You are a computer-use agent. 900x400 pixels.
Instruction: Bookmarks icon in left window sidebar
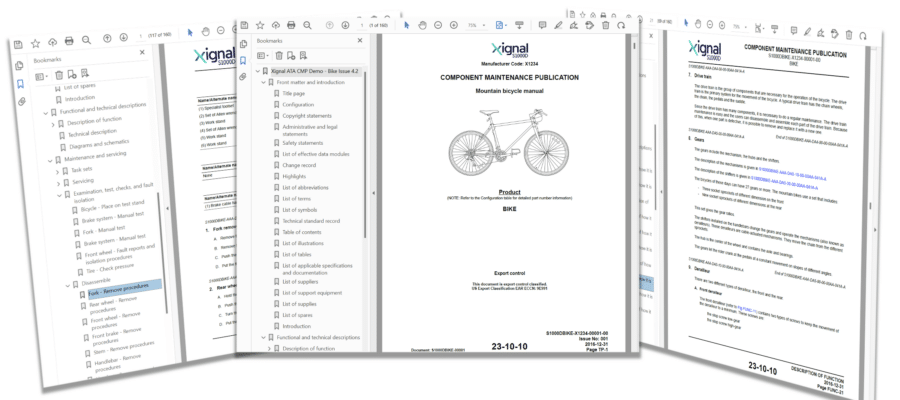pyautogui.click(x=20, y=84)
